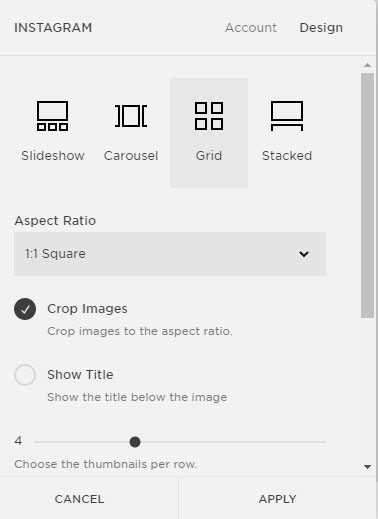Click the scrollbar down arrow

coord(367,467)
